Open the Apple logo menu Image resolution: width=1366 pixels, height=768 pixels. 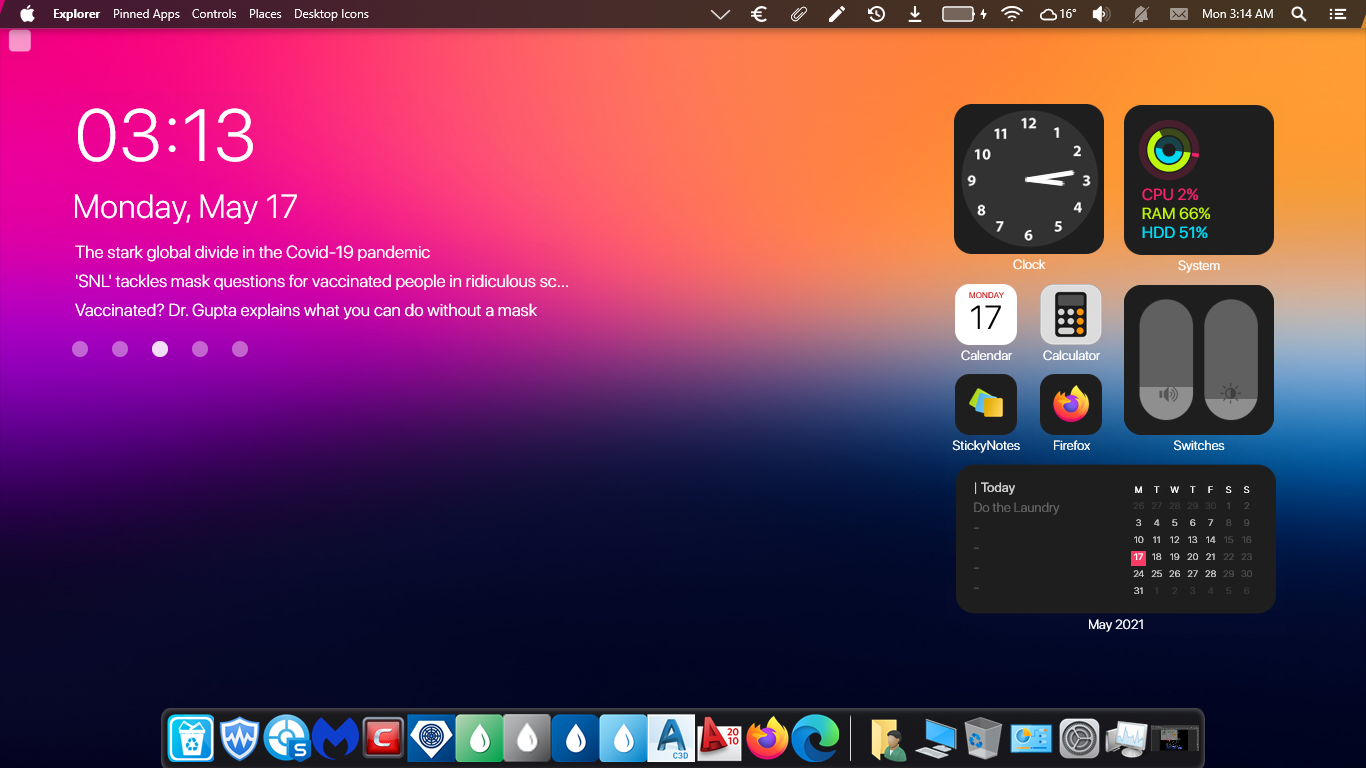(28, 14)
